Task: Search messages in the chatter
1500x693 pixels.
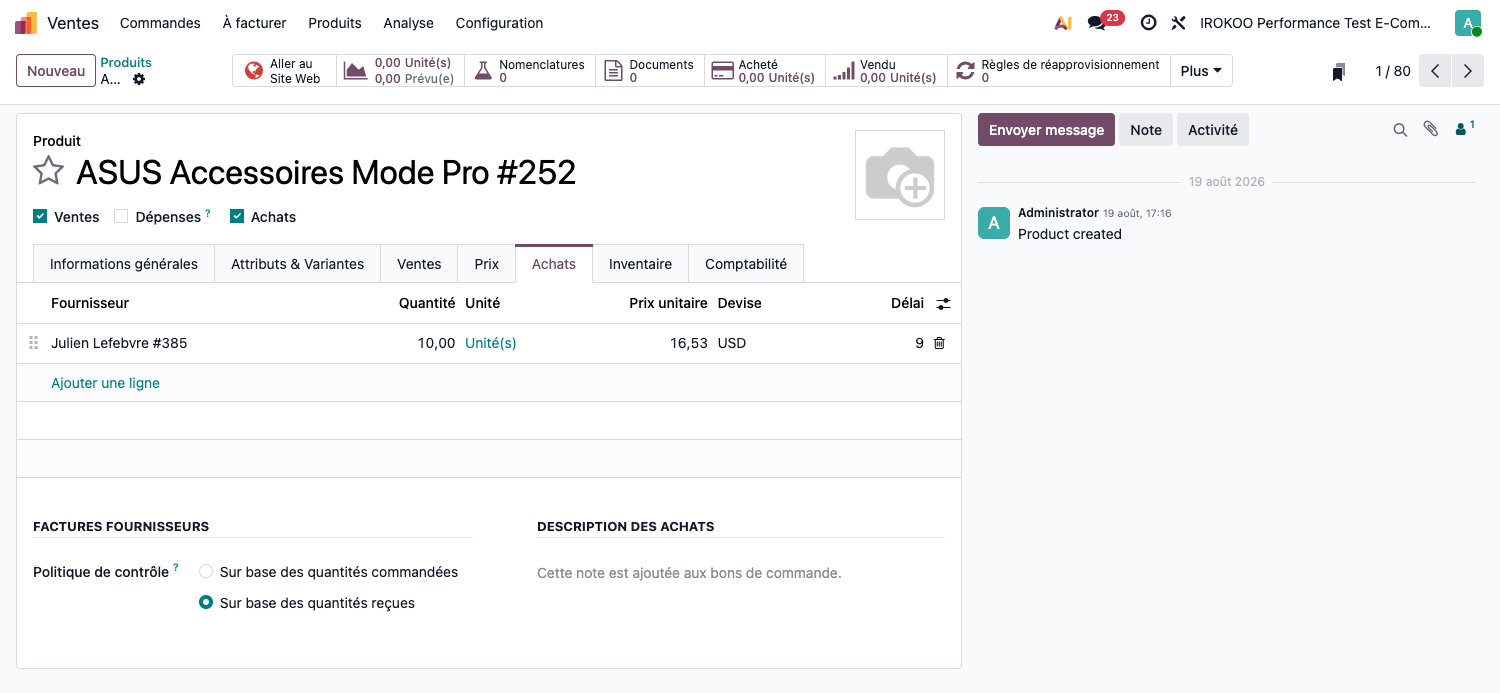Action: 1400,130
